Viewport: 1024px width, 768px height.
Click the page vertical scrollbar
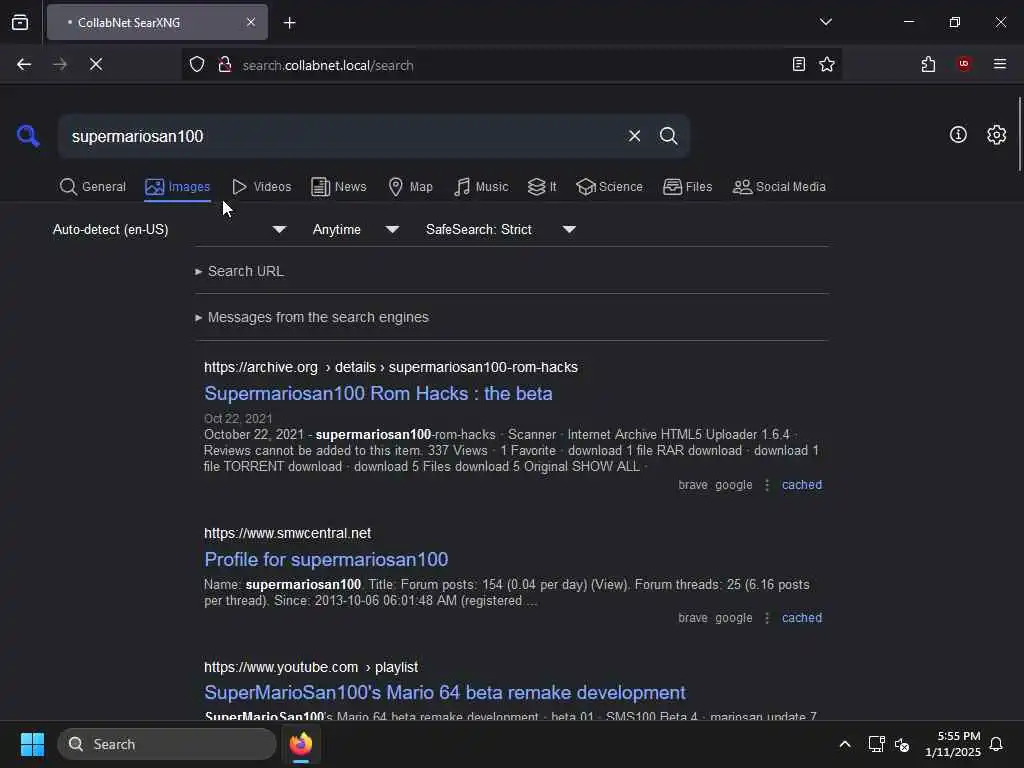(1019, 134)
